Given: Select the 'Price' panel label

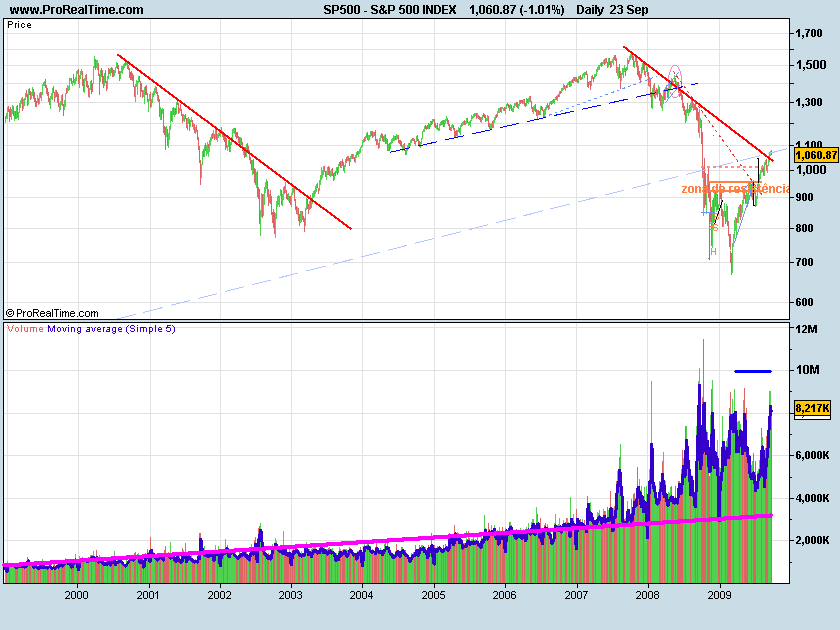Looking at the screenshot, I should [x=19, y=25].
